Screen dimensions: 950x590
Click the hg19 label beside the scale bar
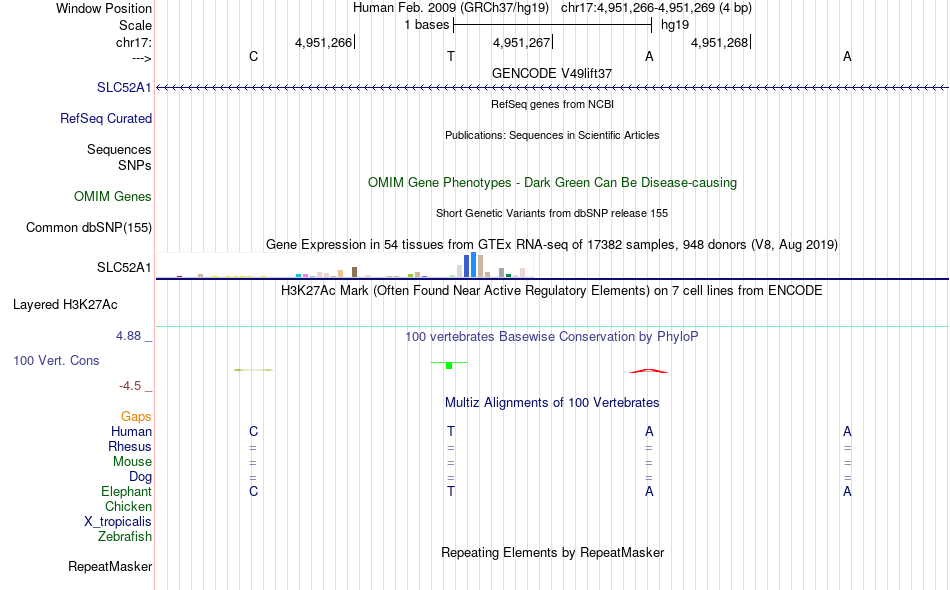click(x=675, y=25)
